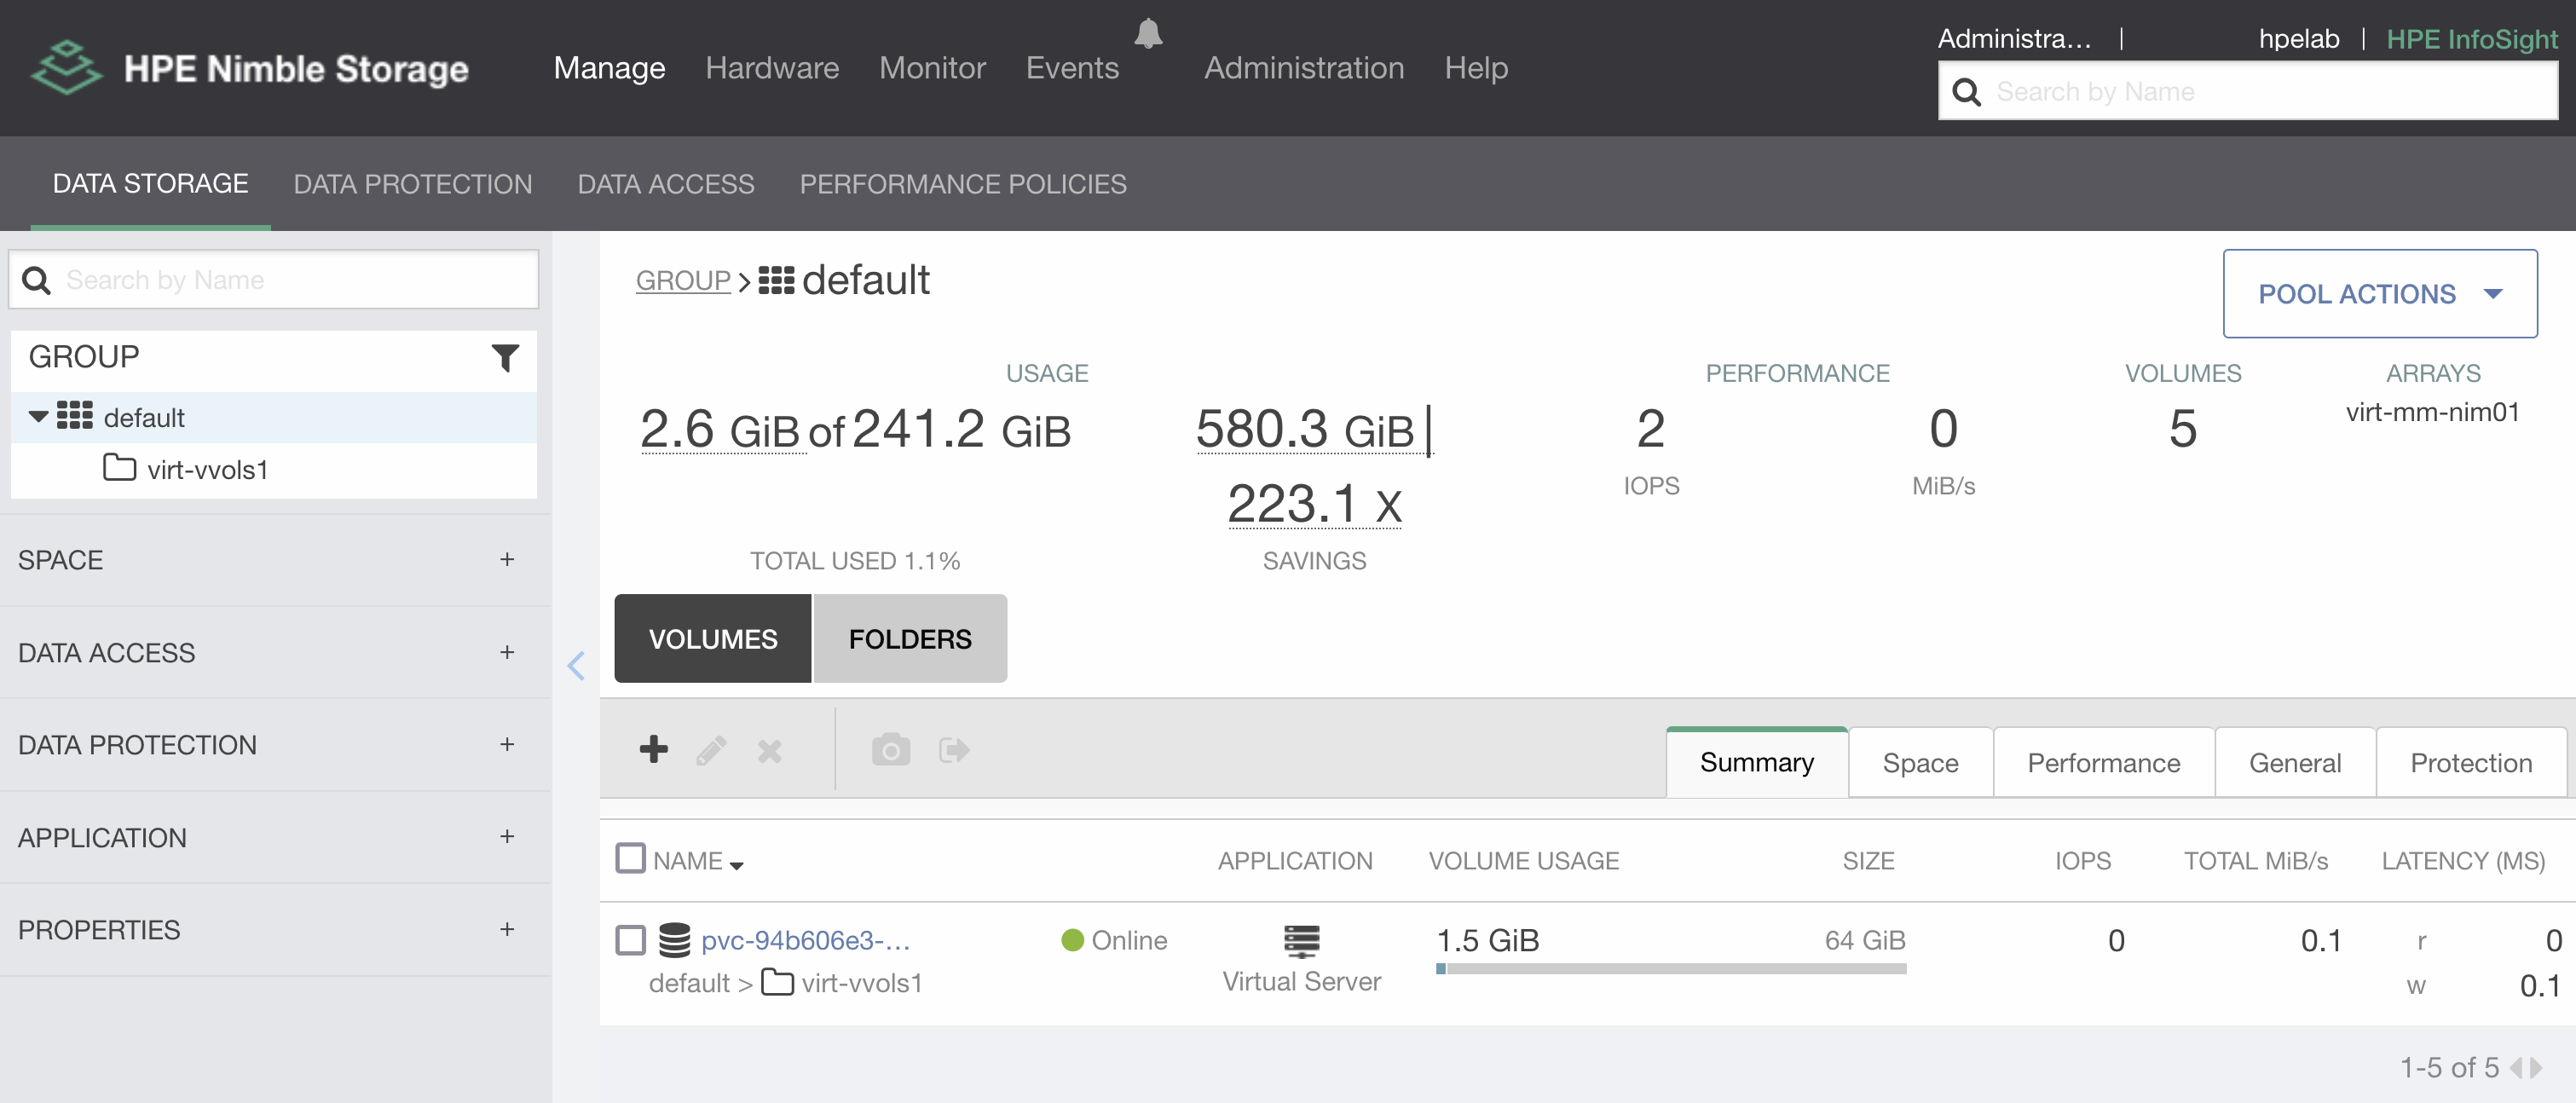Take snapshot using the camera icon

[x=890, y=749]
